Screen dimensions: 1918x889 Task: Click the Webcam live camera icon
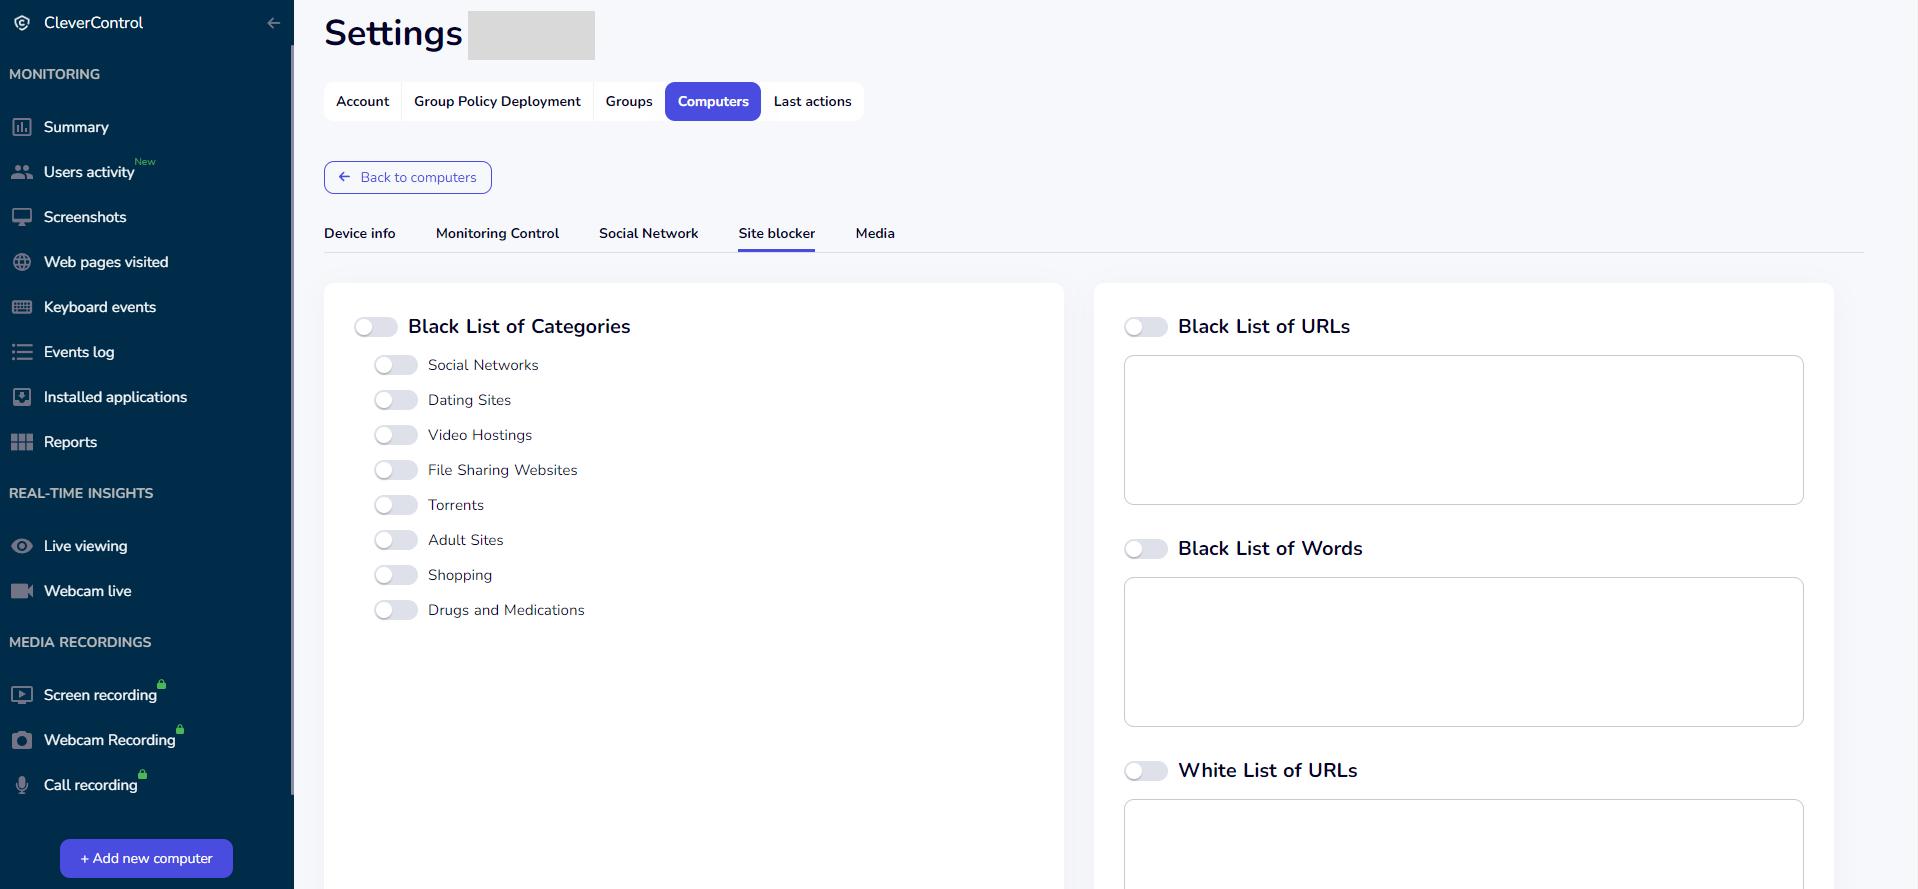pos(22,591)
